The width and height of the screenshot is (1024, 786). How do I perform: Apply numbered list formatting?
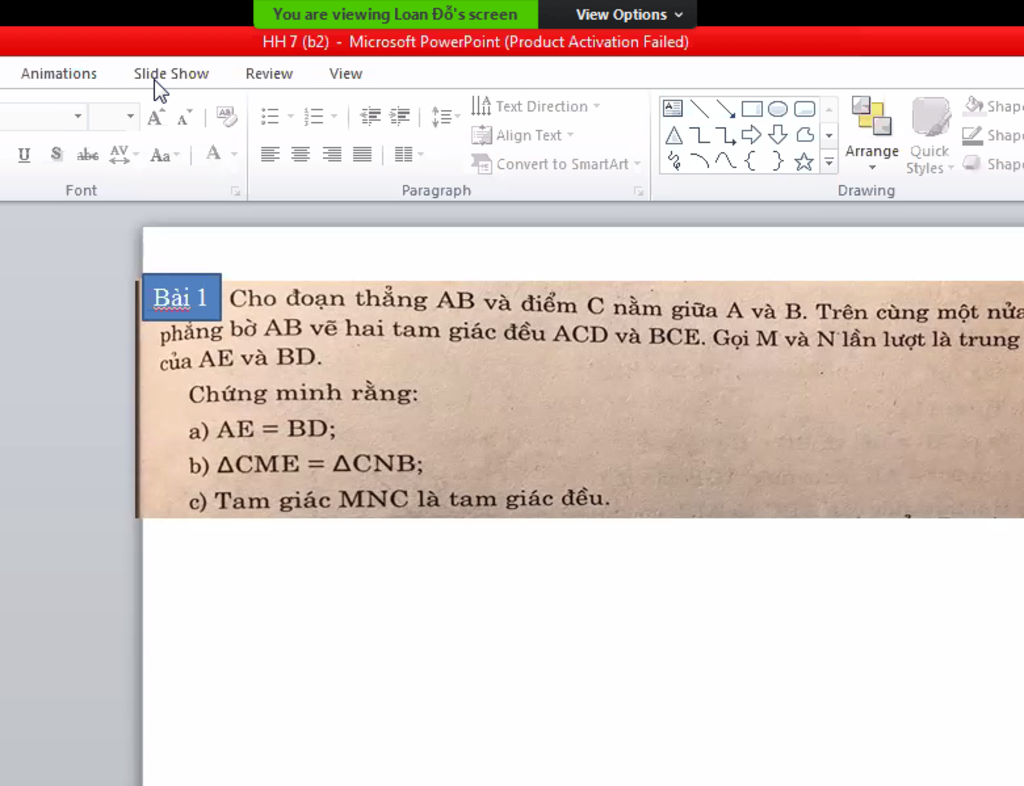click(313, 117)
